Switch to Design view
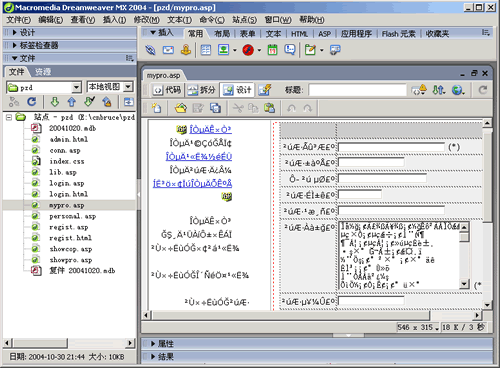The image size is (500, 369). 237,90
